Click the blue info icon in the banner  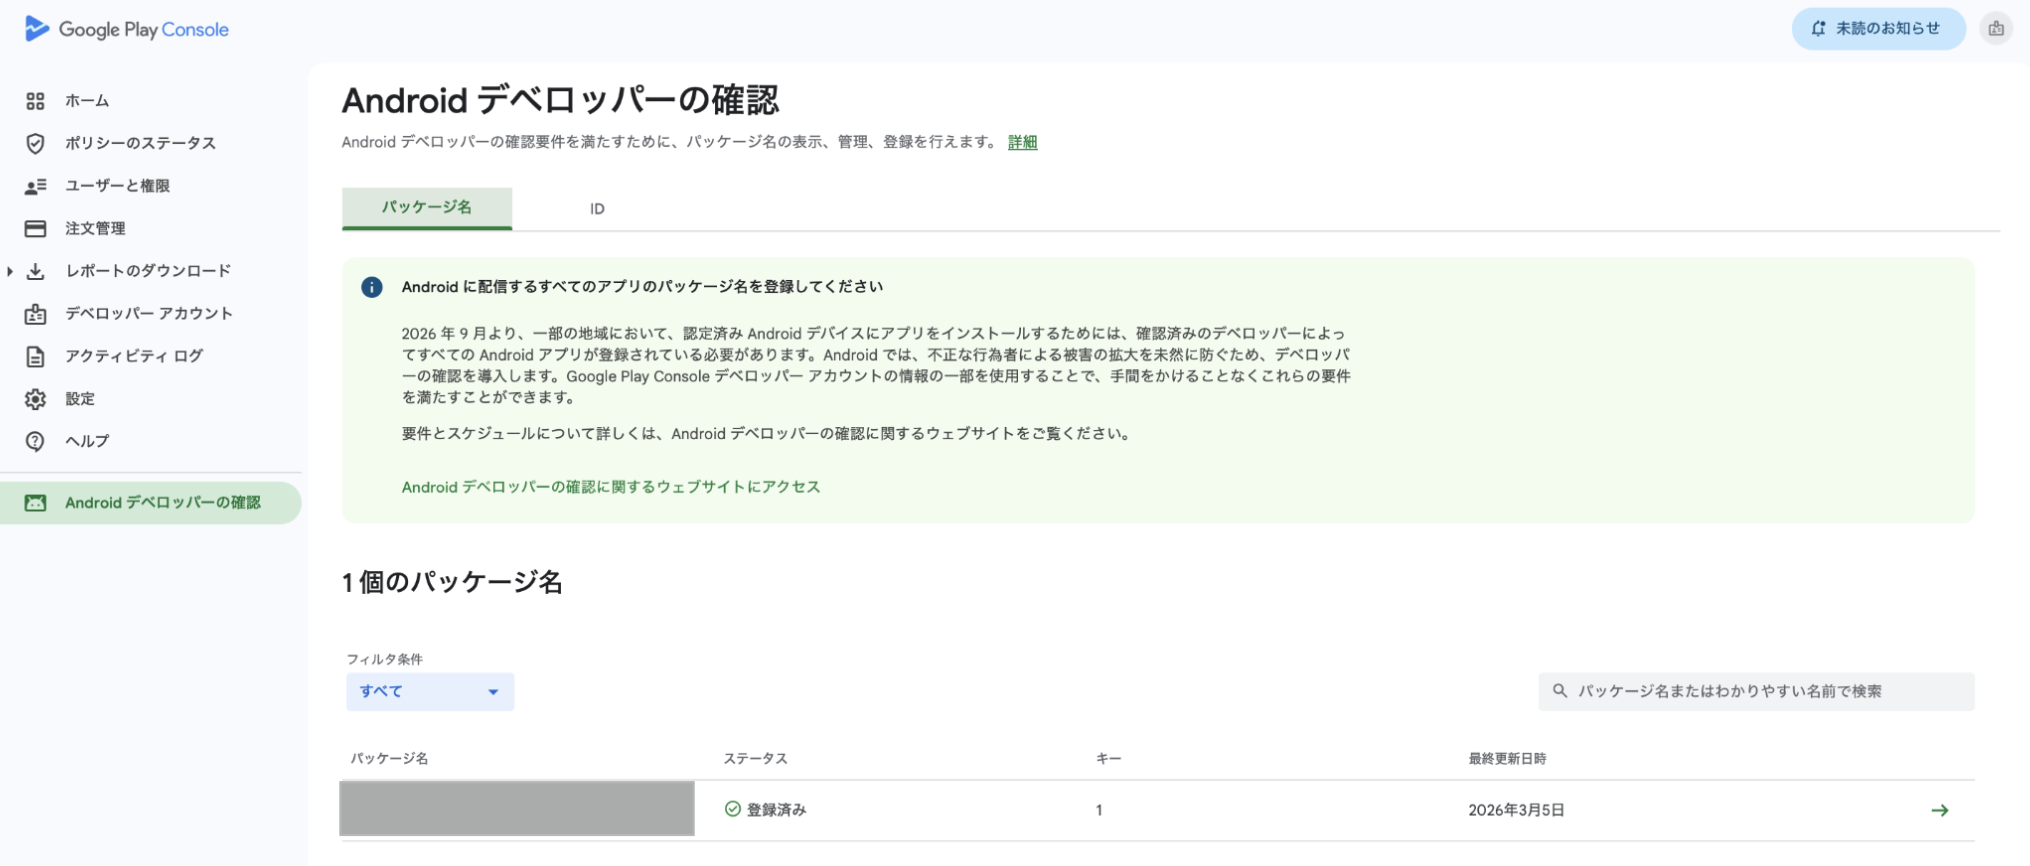(372, 287)
